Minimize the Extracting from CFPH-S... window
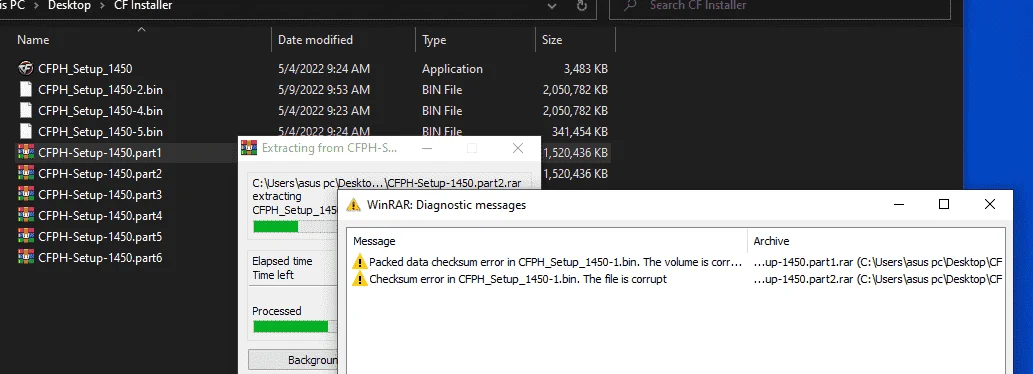This screenshot has height=374, width=1033. [x=427, y=148]
